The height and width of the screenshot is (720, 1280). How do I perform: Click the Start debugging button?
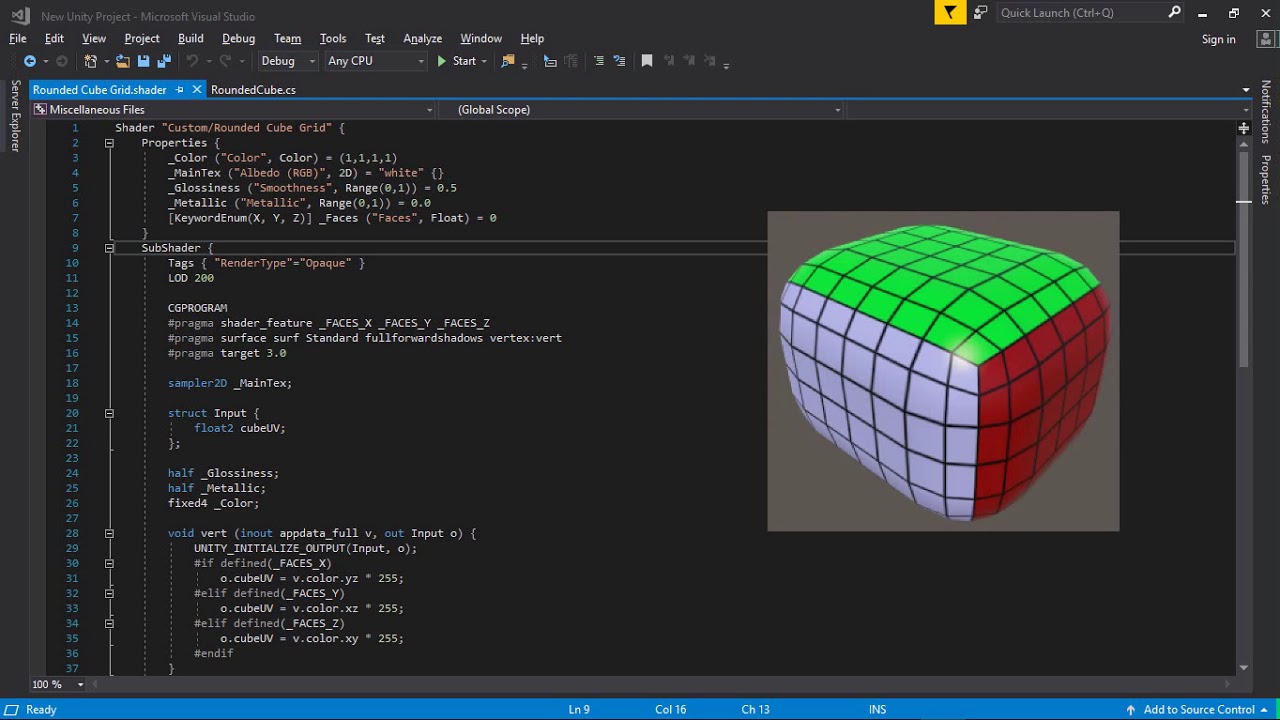pyautogui.click(x=456, y=61)
